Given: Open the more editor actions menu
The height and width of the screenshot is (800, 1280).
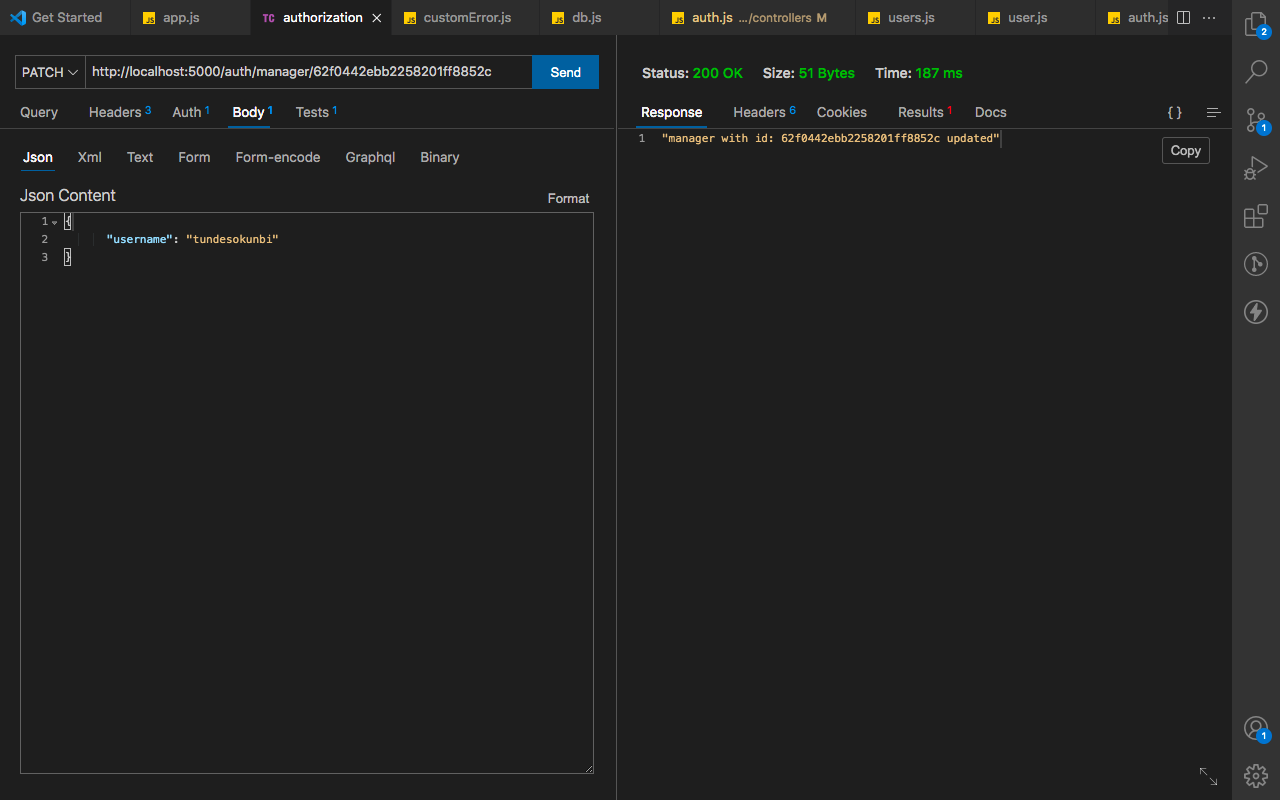Looking at the screenshot, I should pyautogui.click(x=1209, y=17).
